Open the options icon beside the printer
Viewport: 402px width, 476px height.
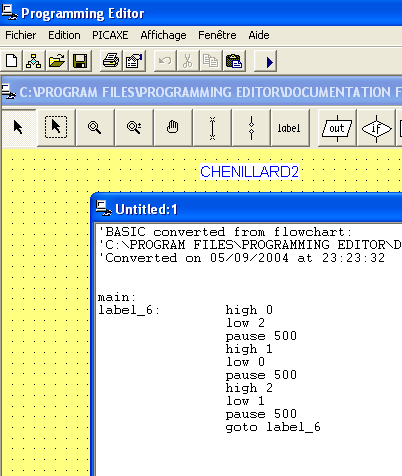[134, 61]
